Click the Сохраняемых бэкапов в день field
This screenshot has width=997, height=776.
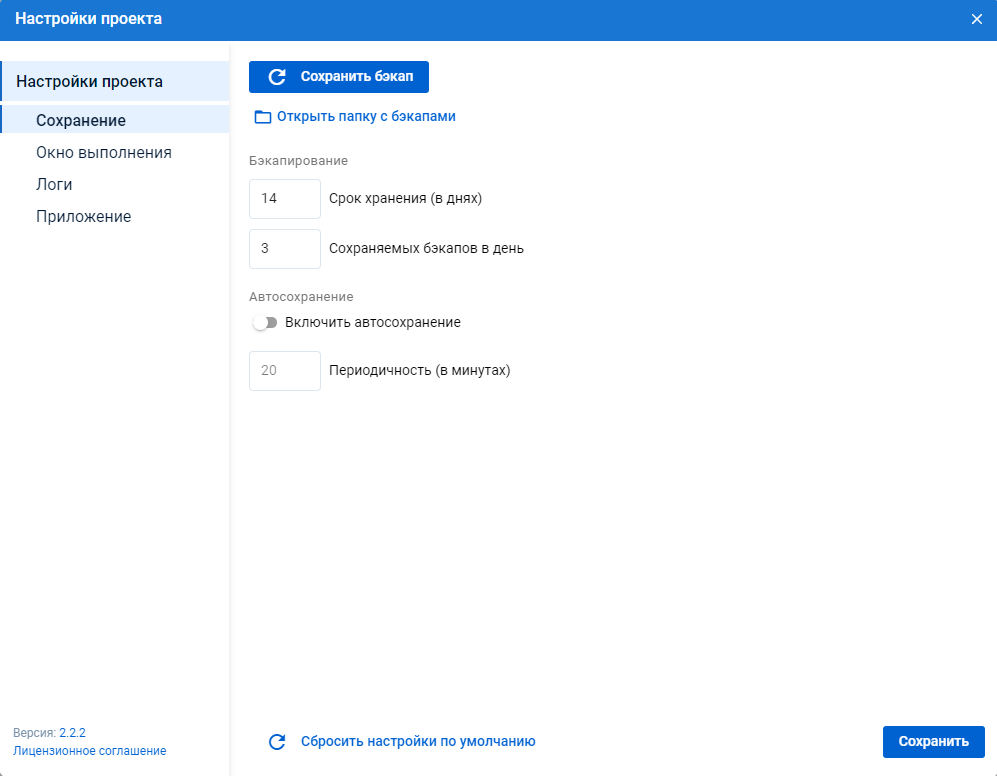click(285, 249)
